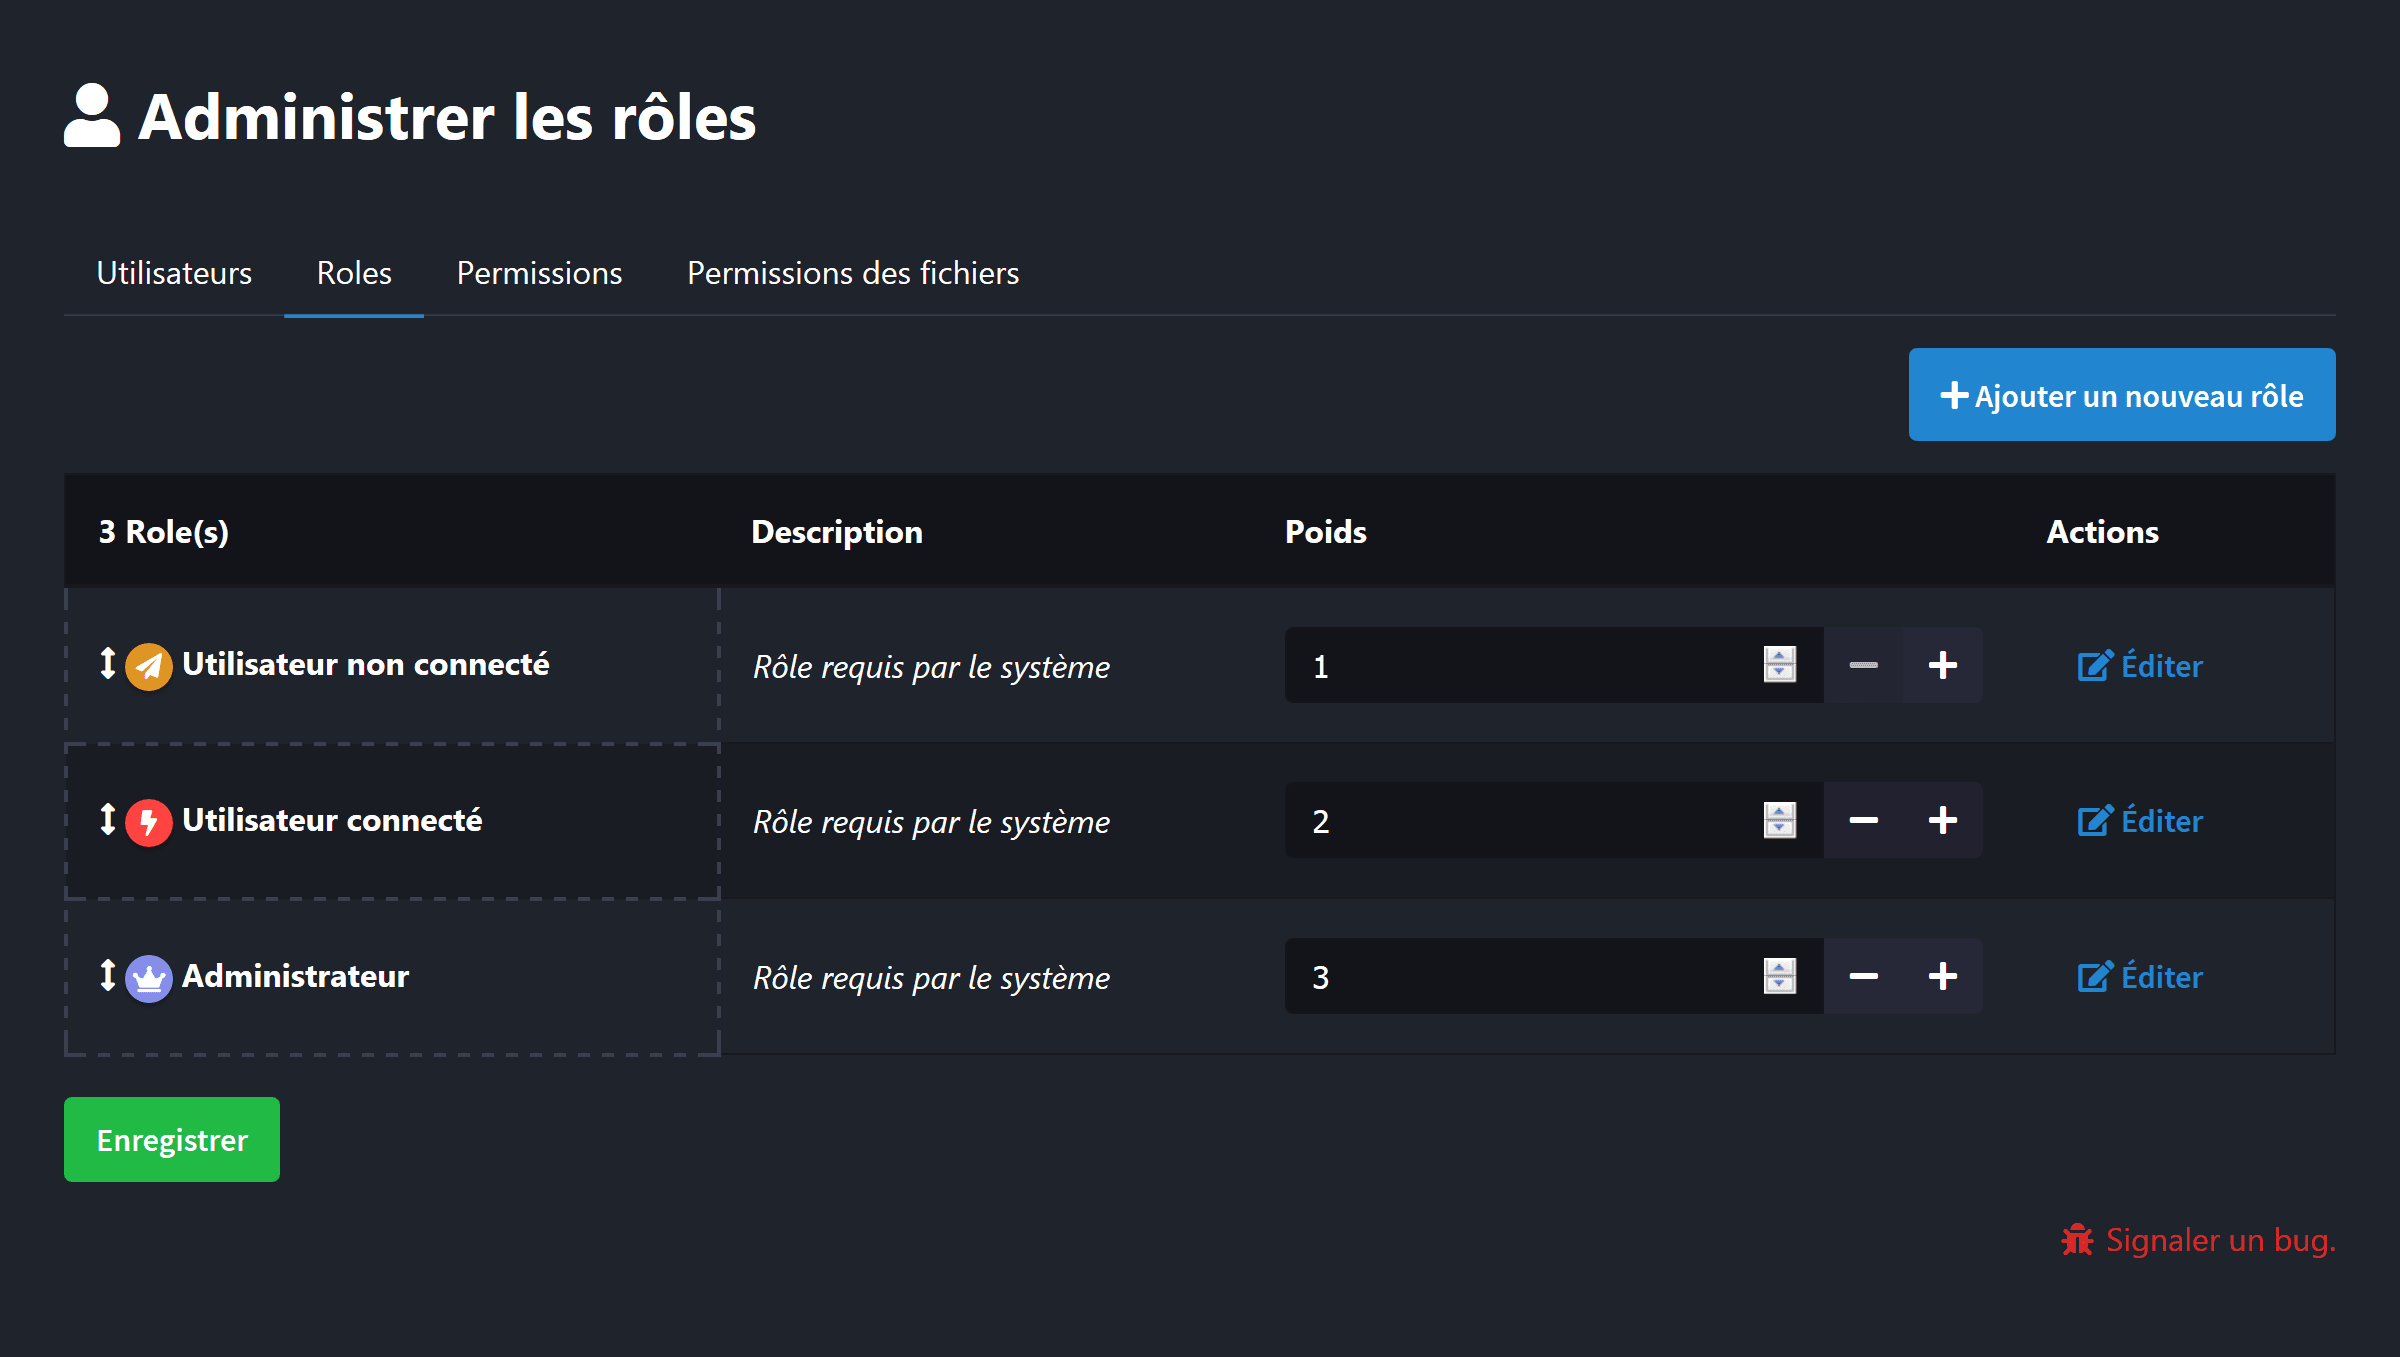This screenshot has width=2400, height=1357.
Task: Select the Poids input showing value 2
Action: point(1500,820)
